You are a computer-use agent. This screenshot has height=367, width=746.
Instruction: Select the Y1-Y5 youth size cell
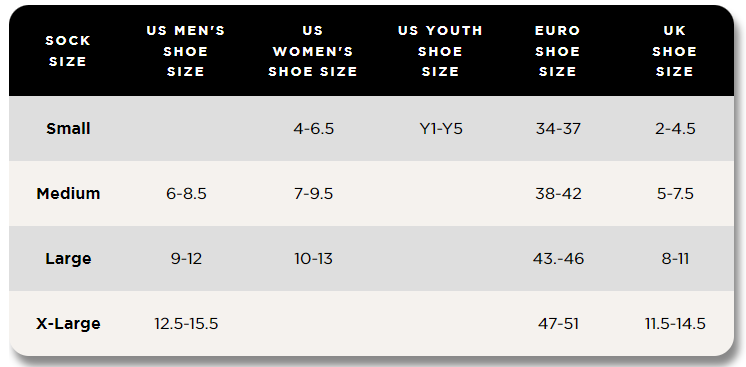[441, 129]
